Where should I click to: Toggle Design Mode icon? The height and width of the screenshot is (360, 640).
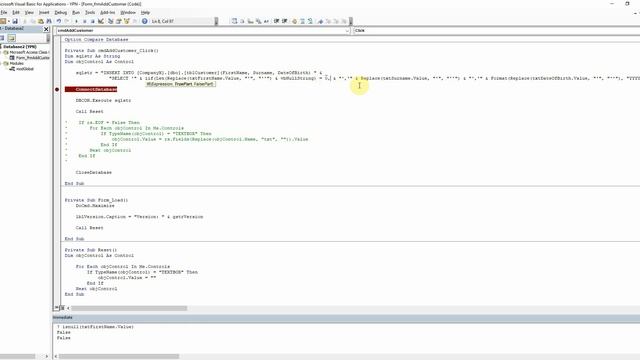click(101, 21)
